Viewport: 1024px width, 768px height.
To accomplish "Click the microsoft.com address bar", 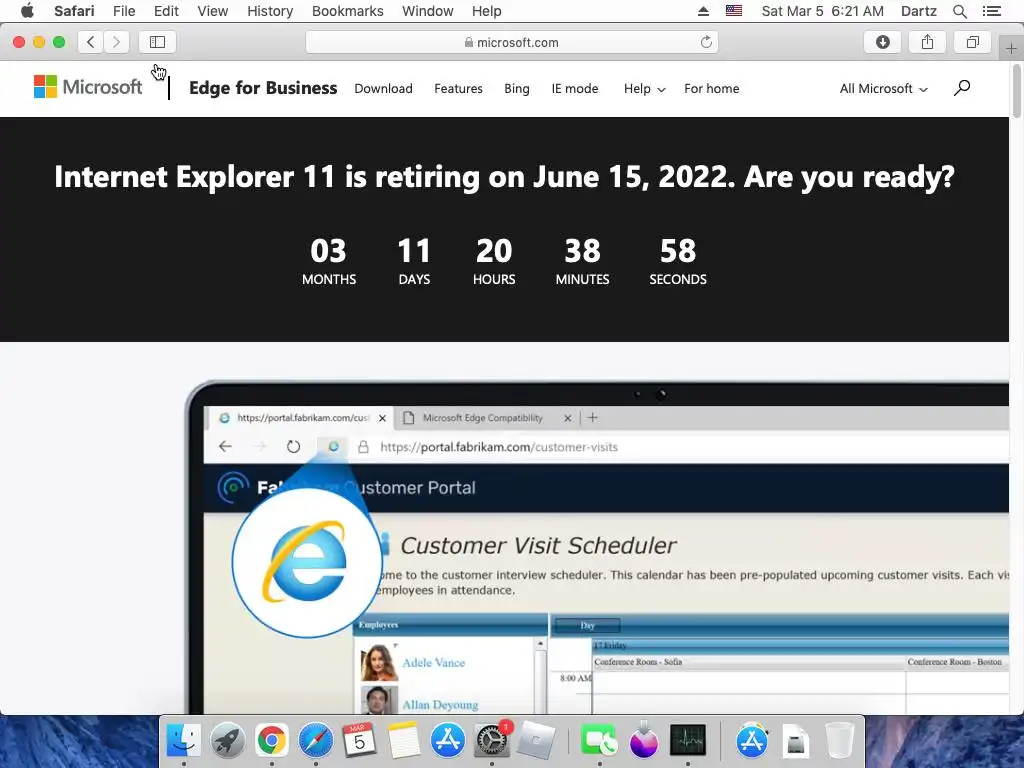I will coord(511,42).
